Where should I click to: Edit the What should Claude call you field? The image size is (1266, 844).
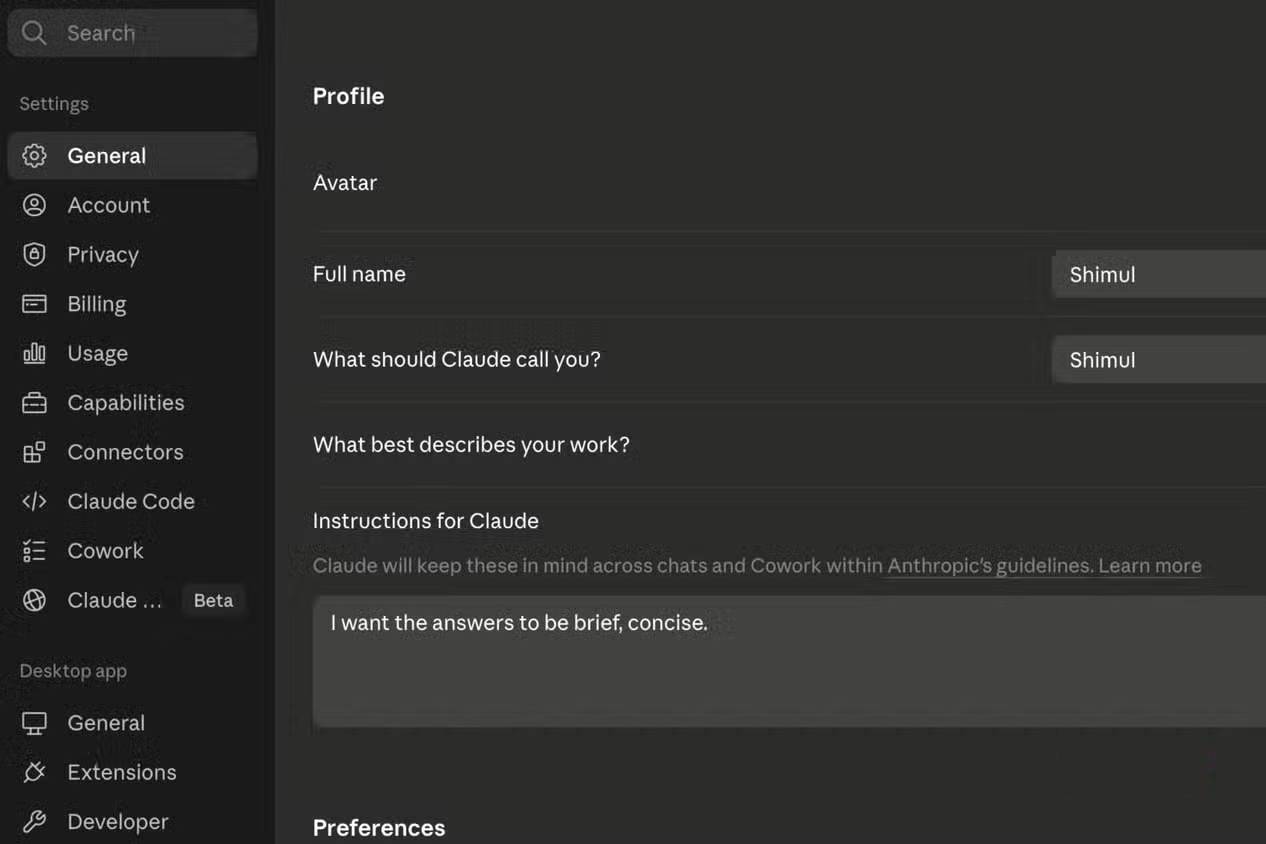click(x=1159, y=360)
